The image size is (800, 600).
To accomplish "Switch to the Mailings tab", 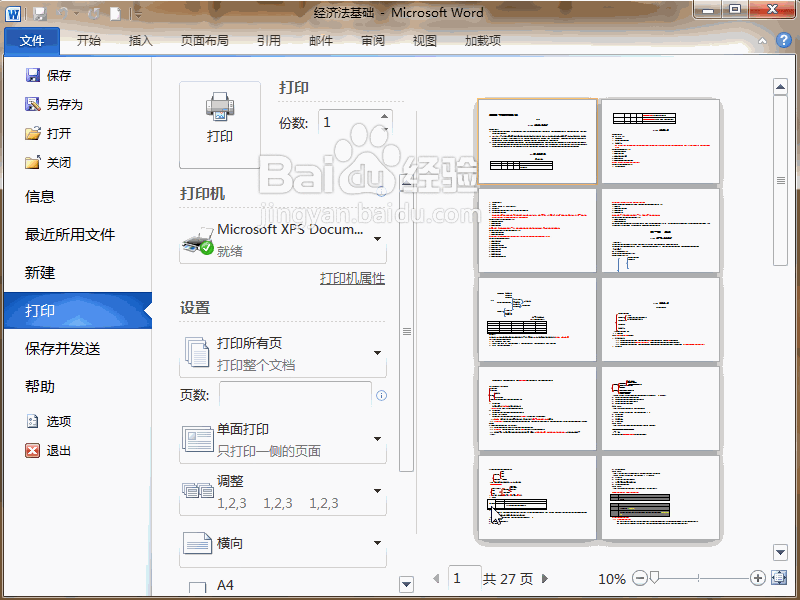I will (x=321, y=40).
